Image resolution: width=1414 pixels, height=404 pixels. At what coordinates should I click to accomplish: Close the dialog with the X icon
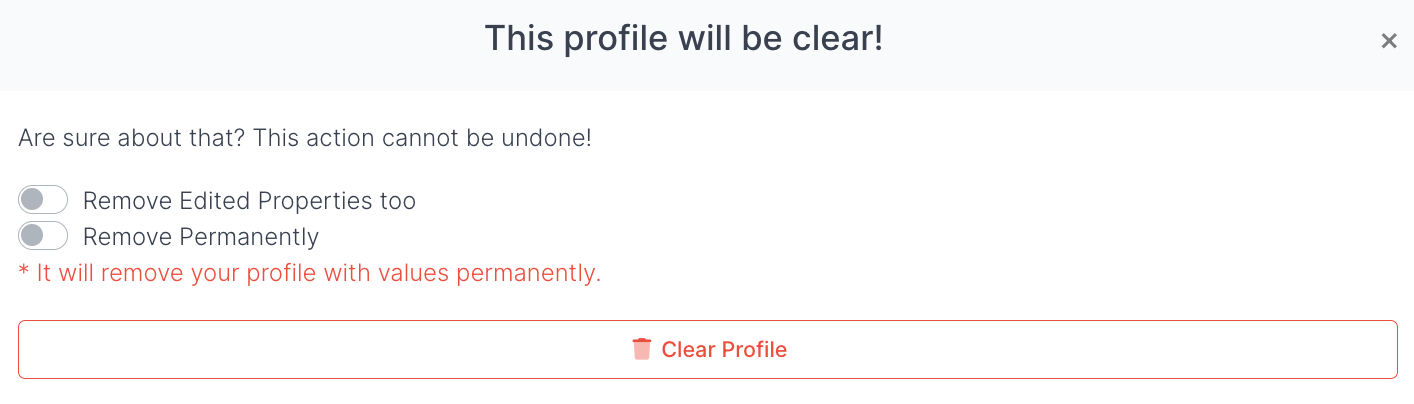pyautogui.click(x=1388, y=41)
